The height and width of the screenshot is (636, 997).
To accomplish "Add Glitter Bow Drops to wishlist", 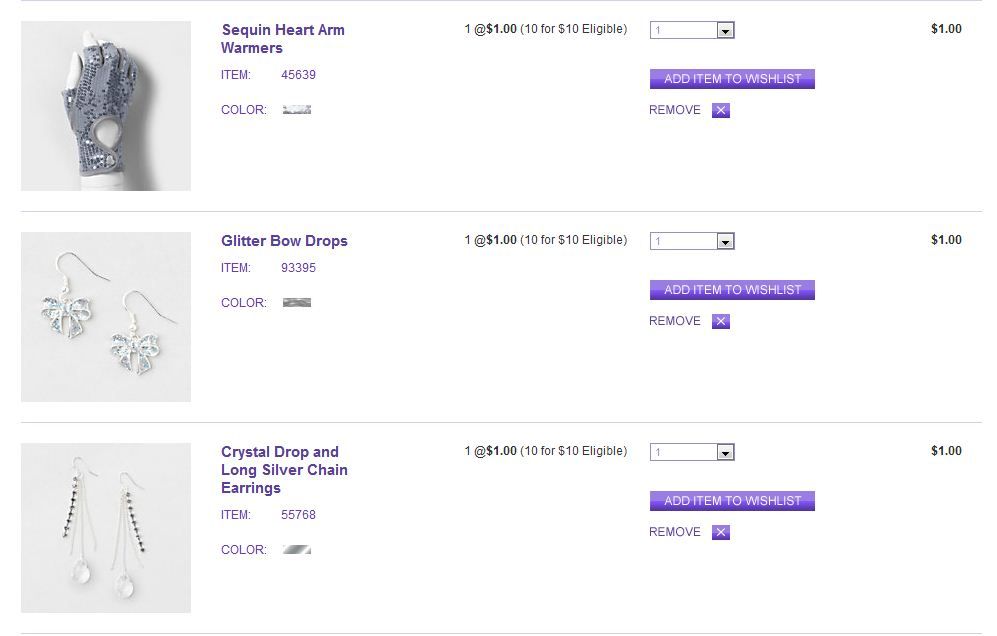I will point(732,290).
